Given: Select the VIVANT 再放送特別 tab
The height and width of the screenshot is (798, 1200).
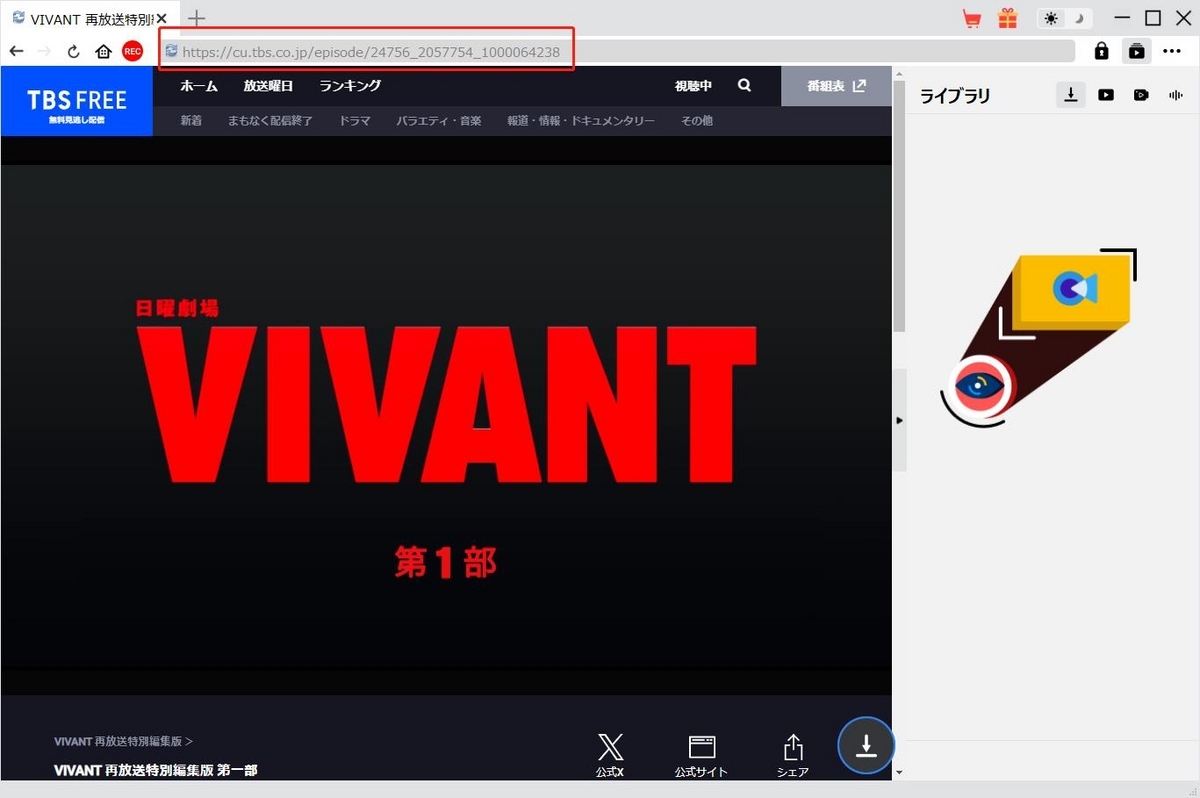Looking at the screenshot, I should tap(90, 18).
